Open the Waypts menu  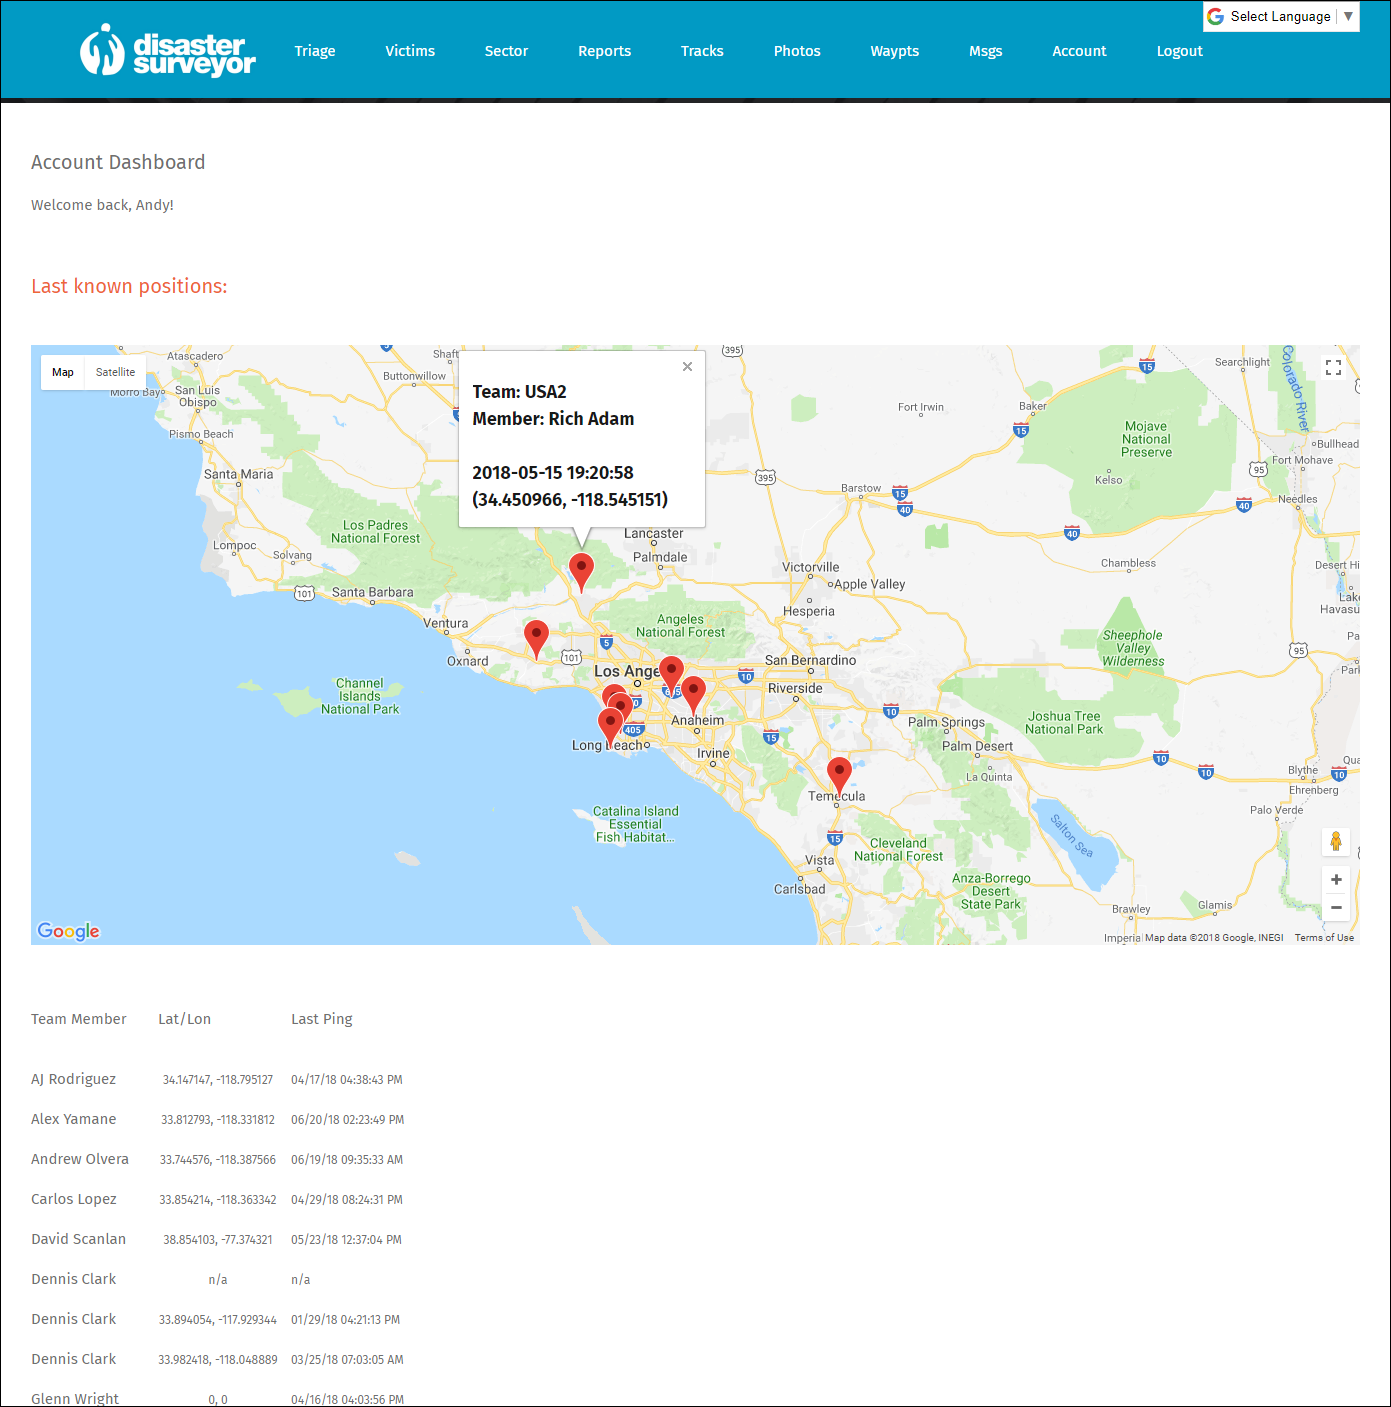click(894, 51)
